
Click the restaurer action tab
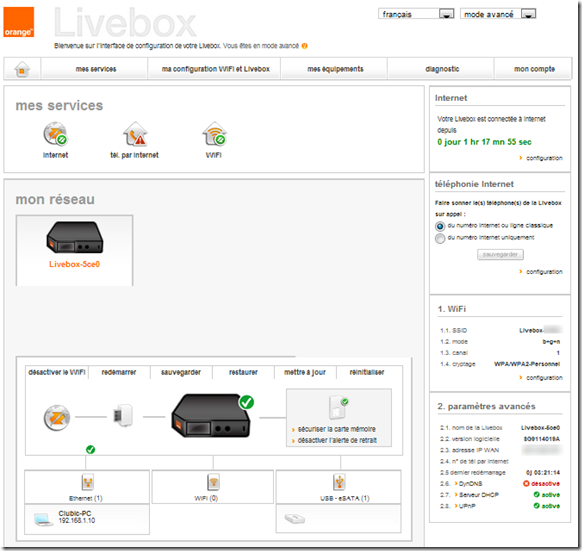point(243,372)
